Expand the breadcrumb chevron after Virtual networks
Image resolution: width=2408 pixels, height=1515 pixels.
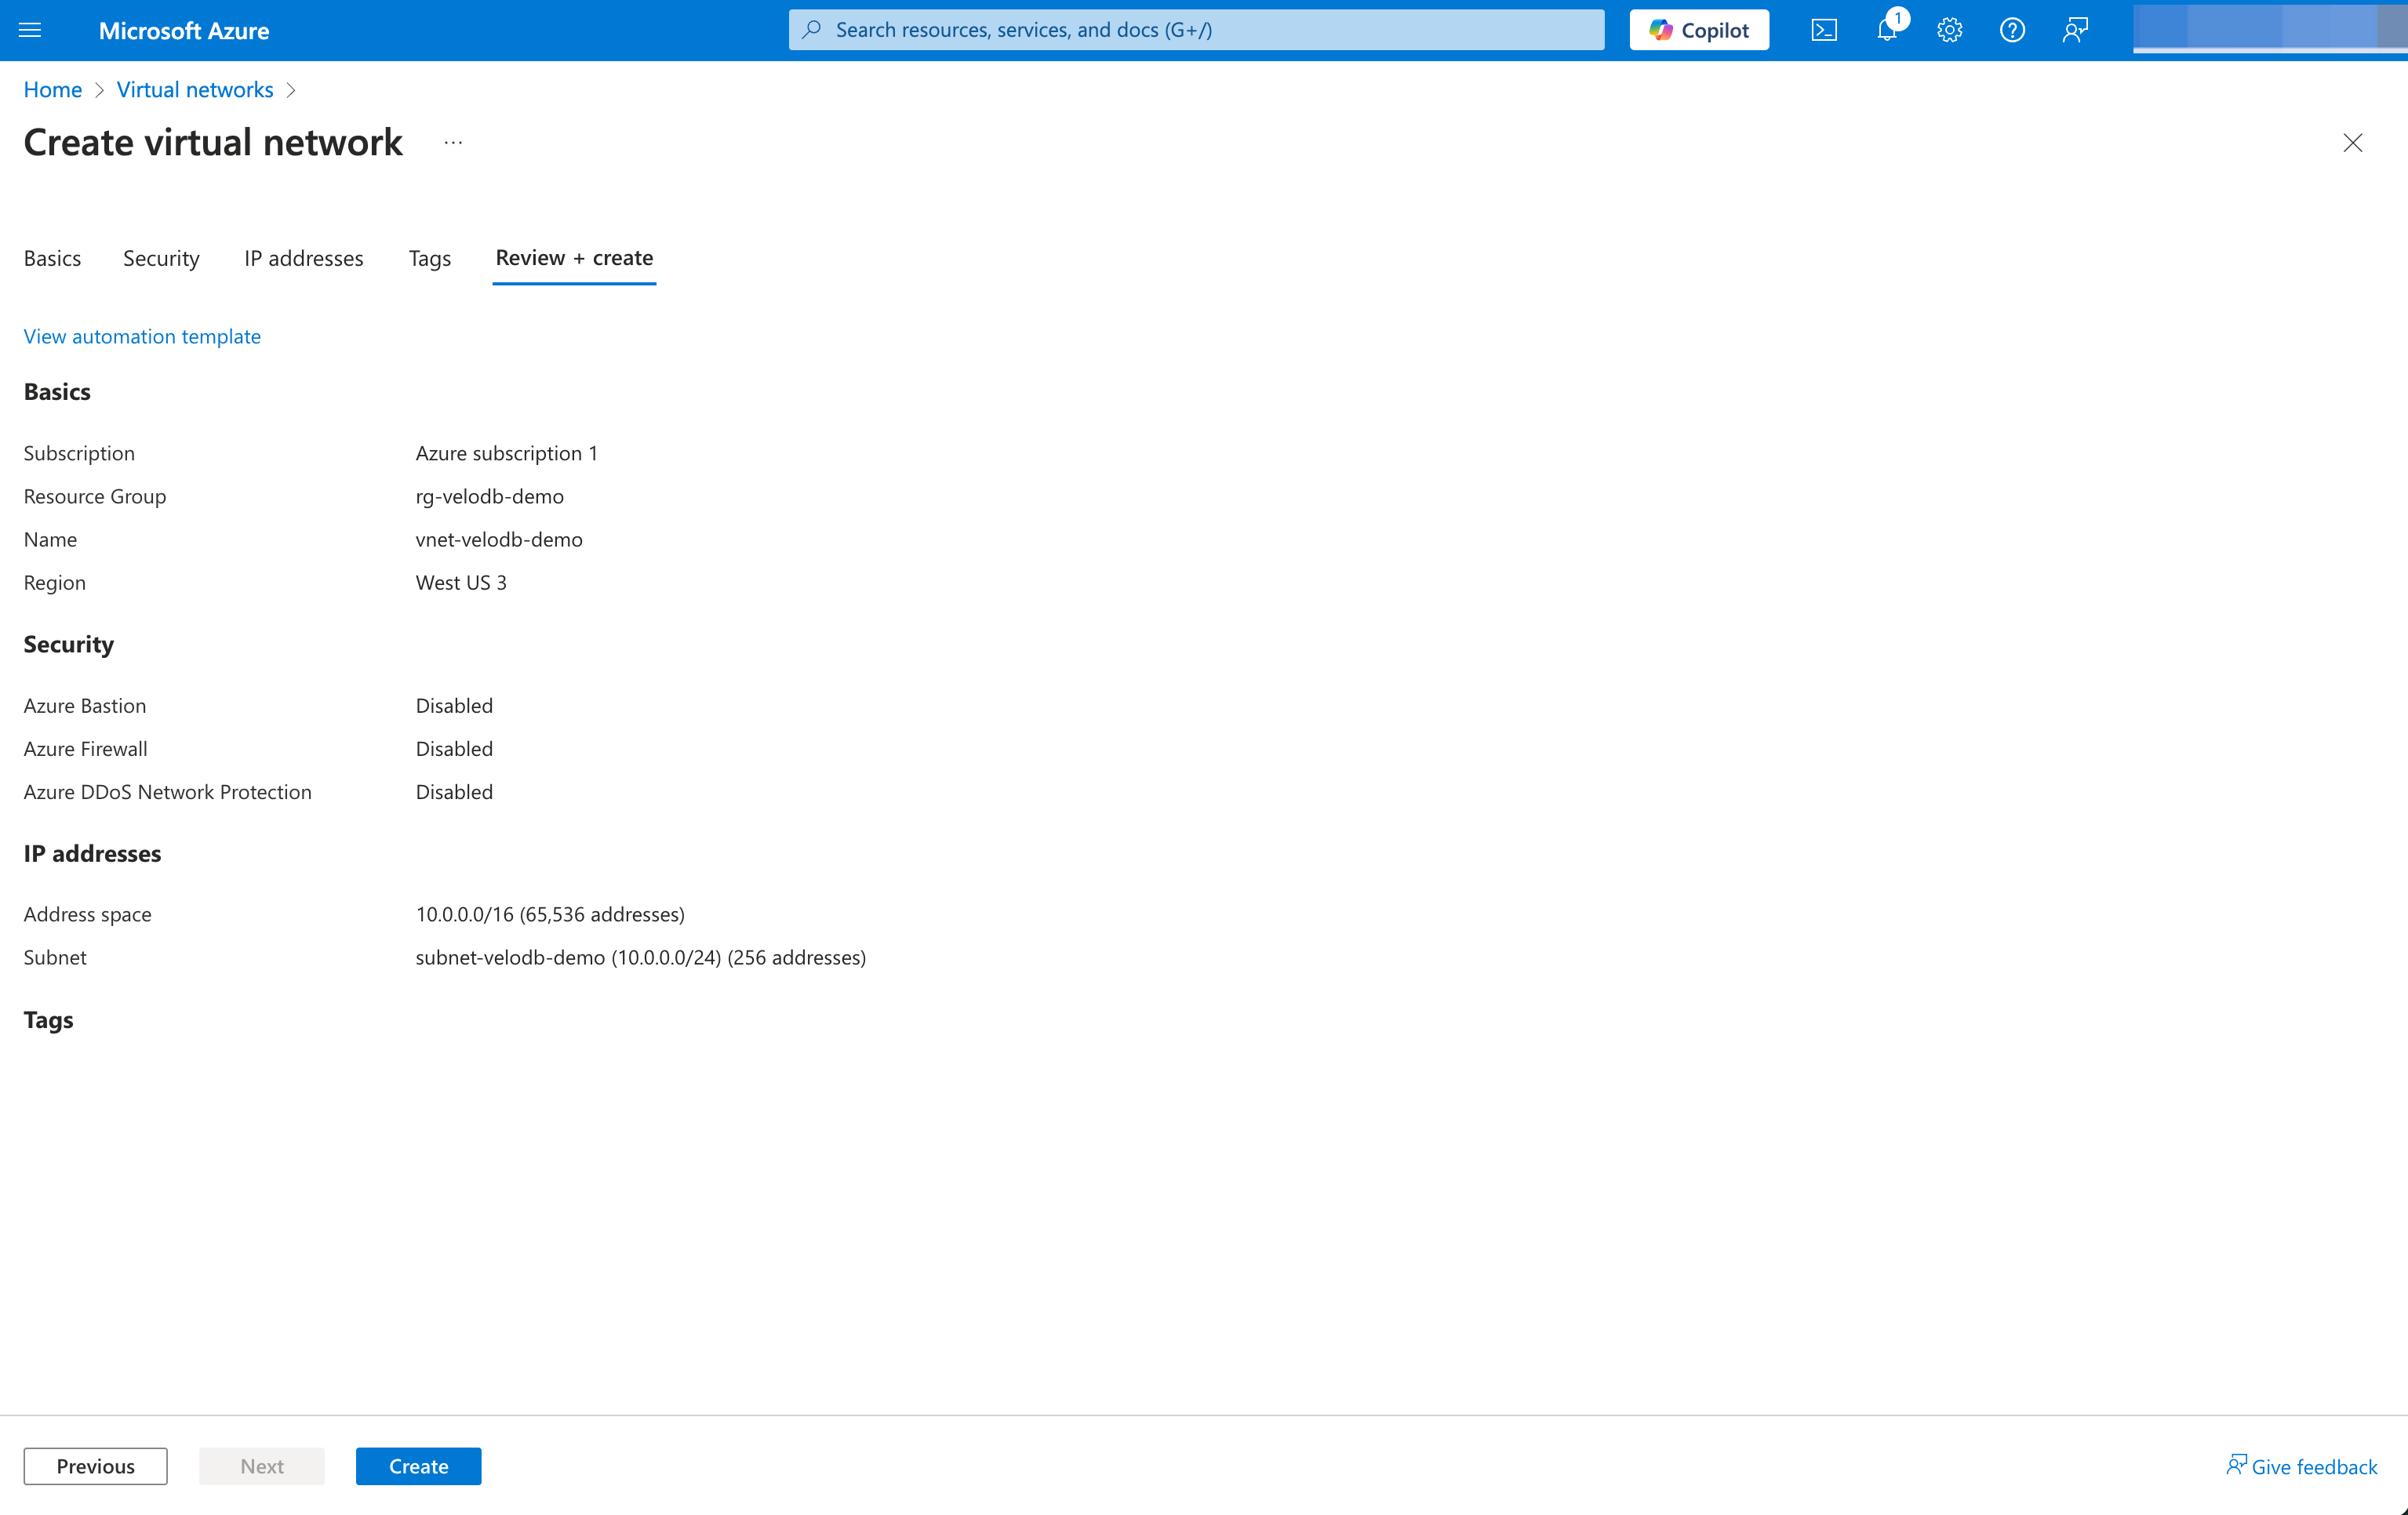[291, 90]
